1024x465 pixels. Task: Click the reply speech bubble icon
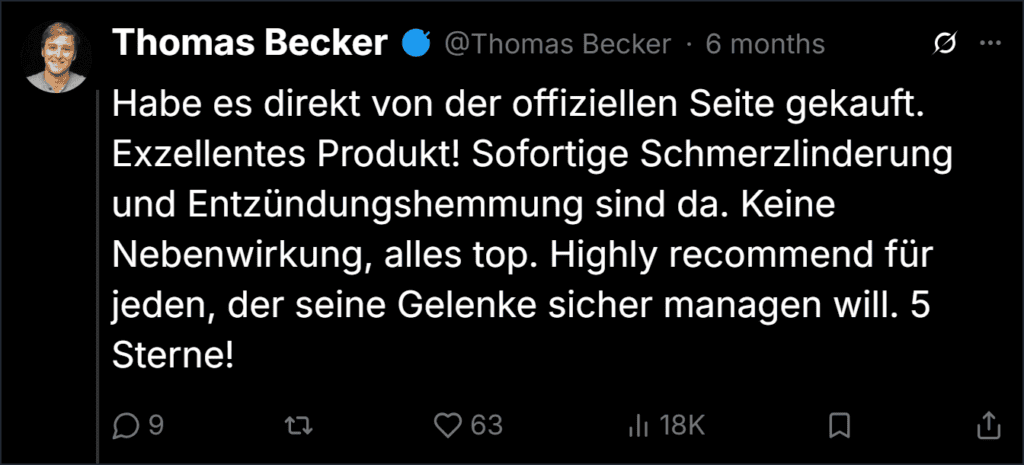(x=125, y=426)
